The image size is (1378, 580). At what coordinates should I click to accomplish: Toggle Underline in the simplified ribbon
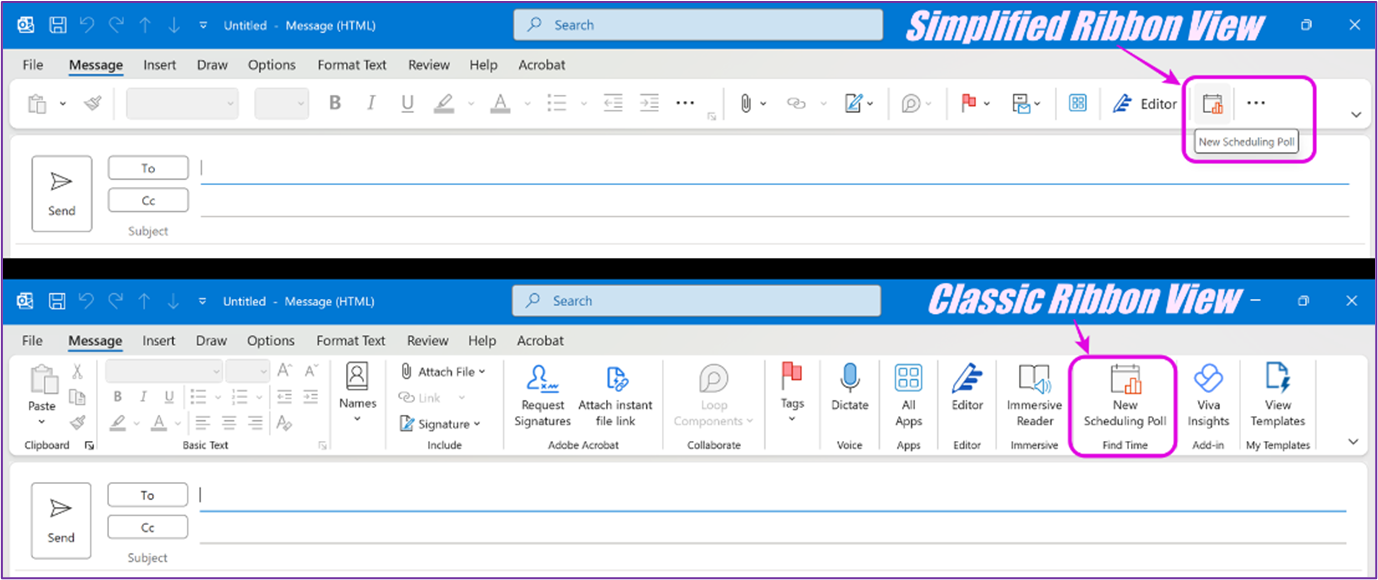[407, 103]
